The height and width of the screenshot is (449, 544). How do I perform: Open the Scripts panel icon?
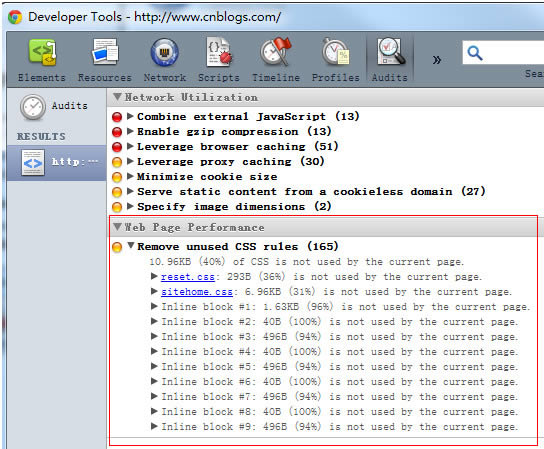pos(219,52)
